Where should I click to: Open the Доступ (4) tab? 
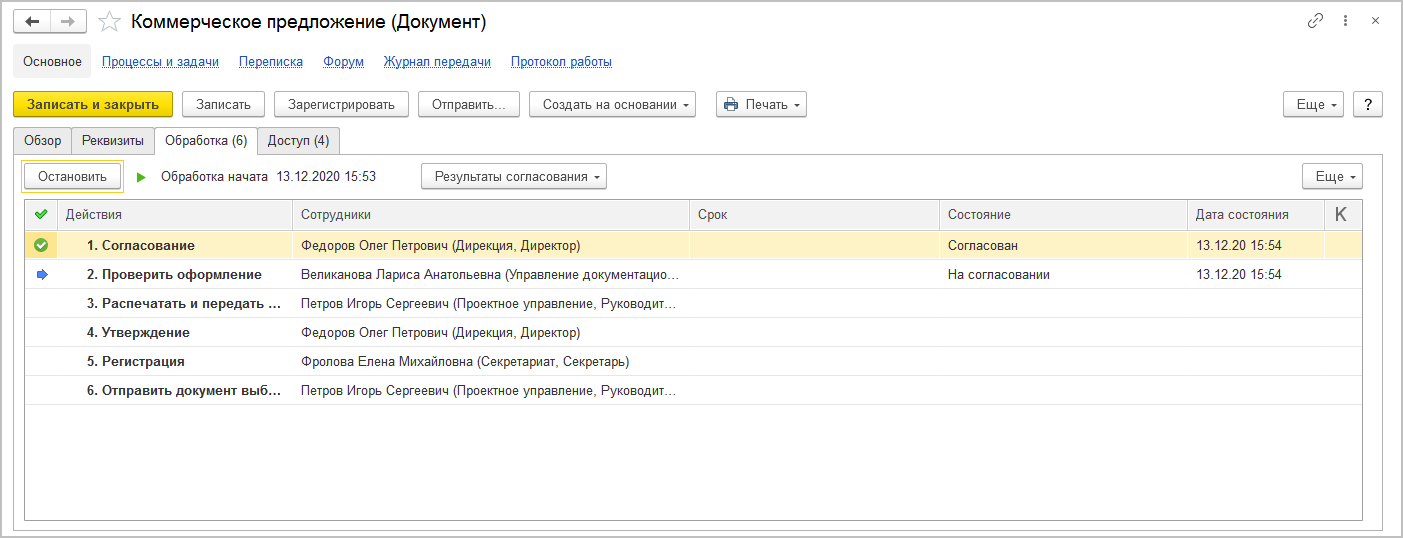tap(298, 141)
